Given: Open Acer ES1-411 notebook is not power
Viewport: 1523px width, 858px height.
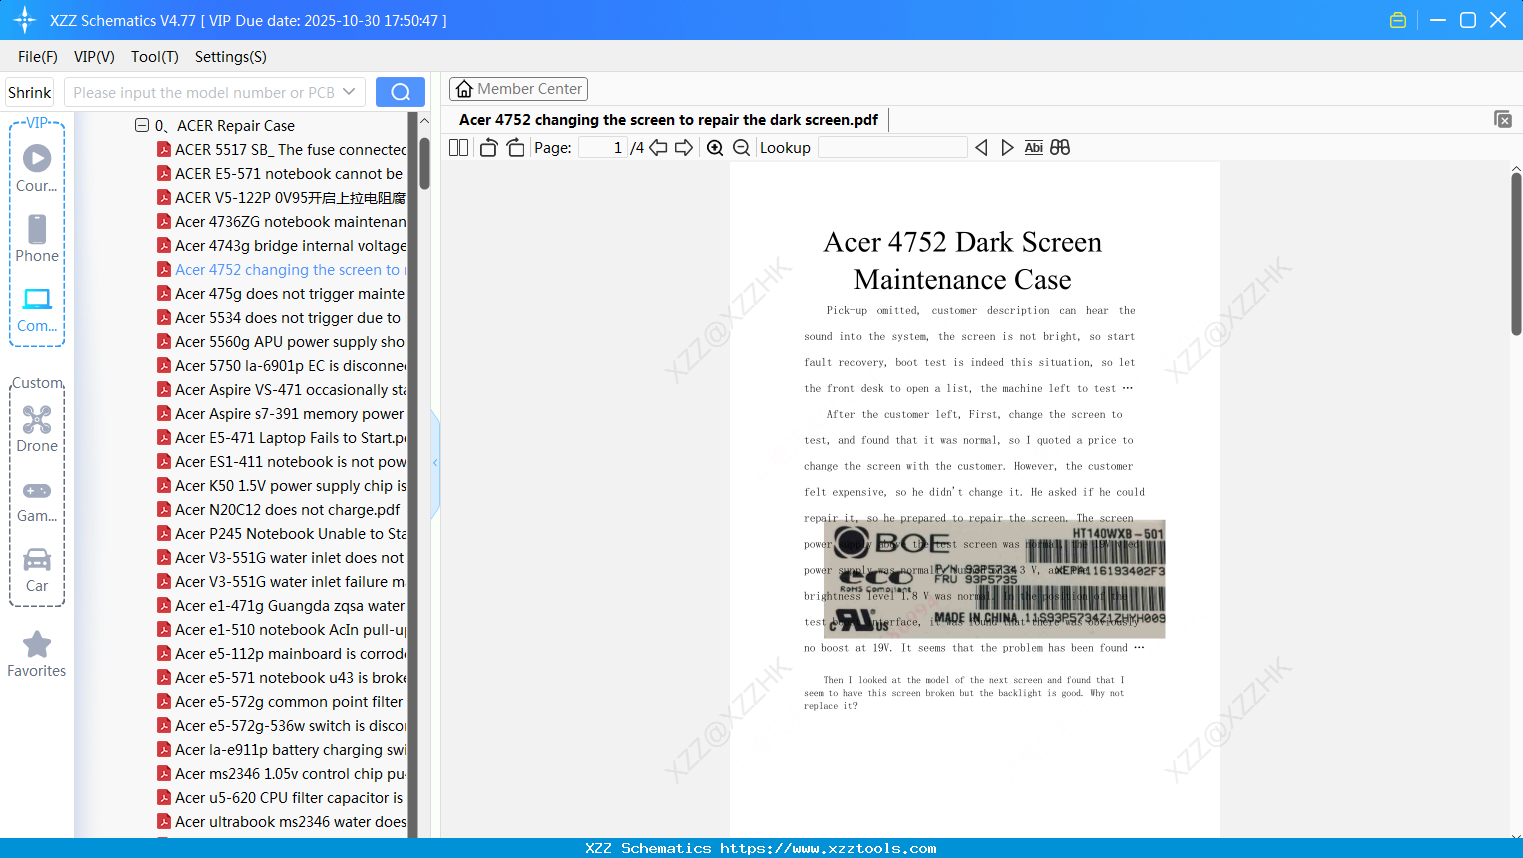Looking at the screenshot, I should tap(281, 462).
